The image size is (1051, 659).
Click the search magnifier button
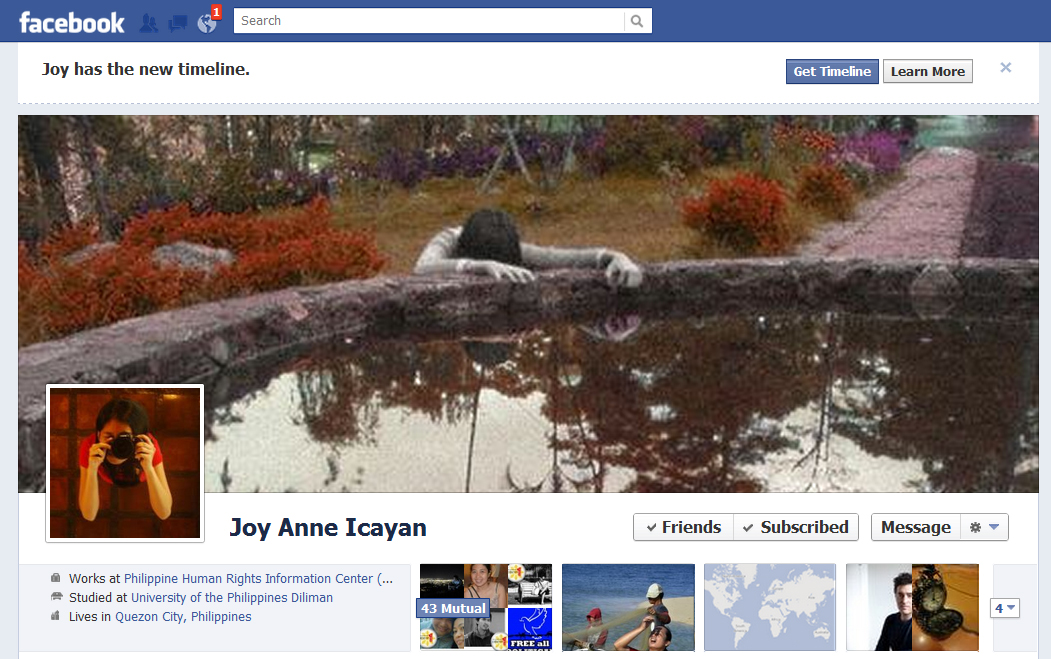coord(637,21)
